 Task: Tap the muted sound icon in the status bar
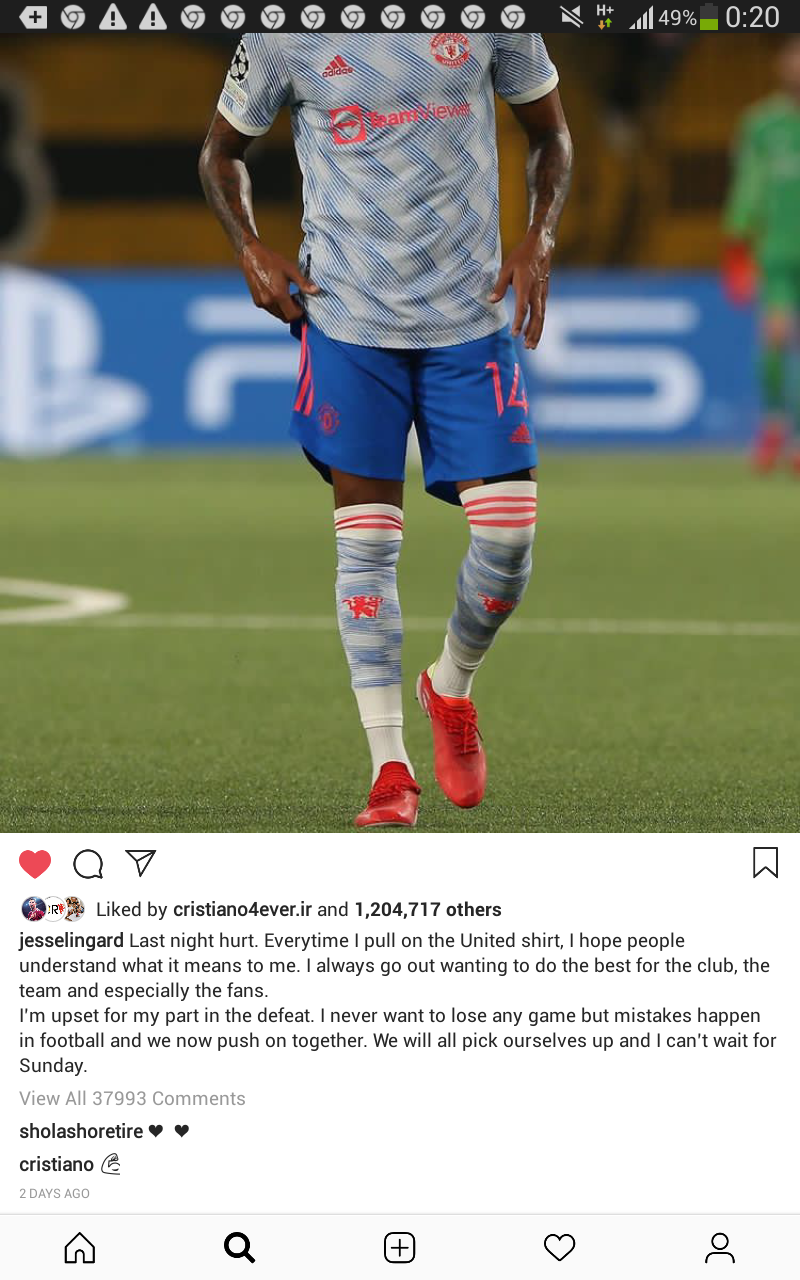pyautogui.click(x=571, y=16)
